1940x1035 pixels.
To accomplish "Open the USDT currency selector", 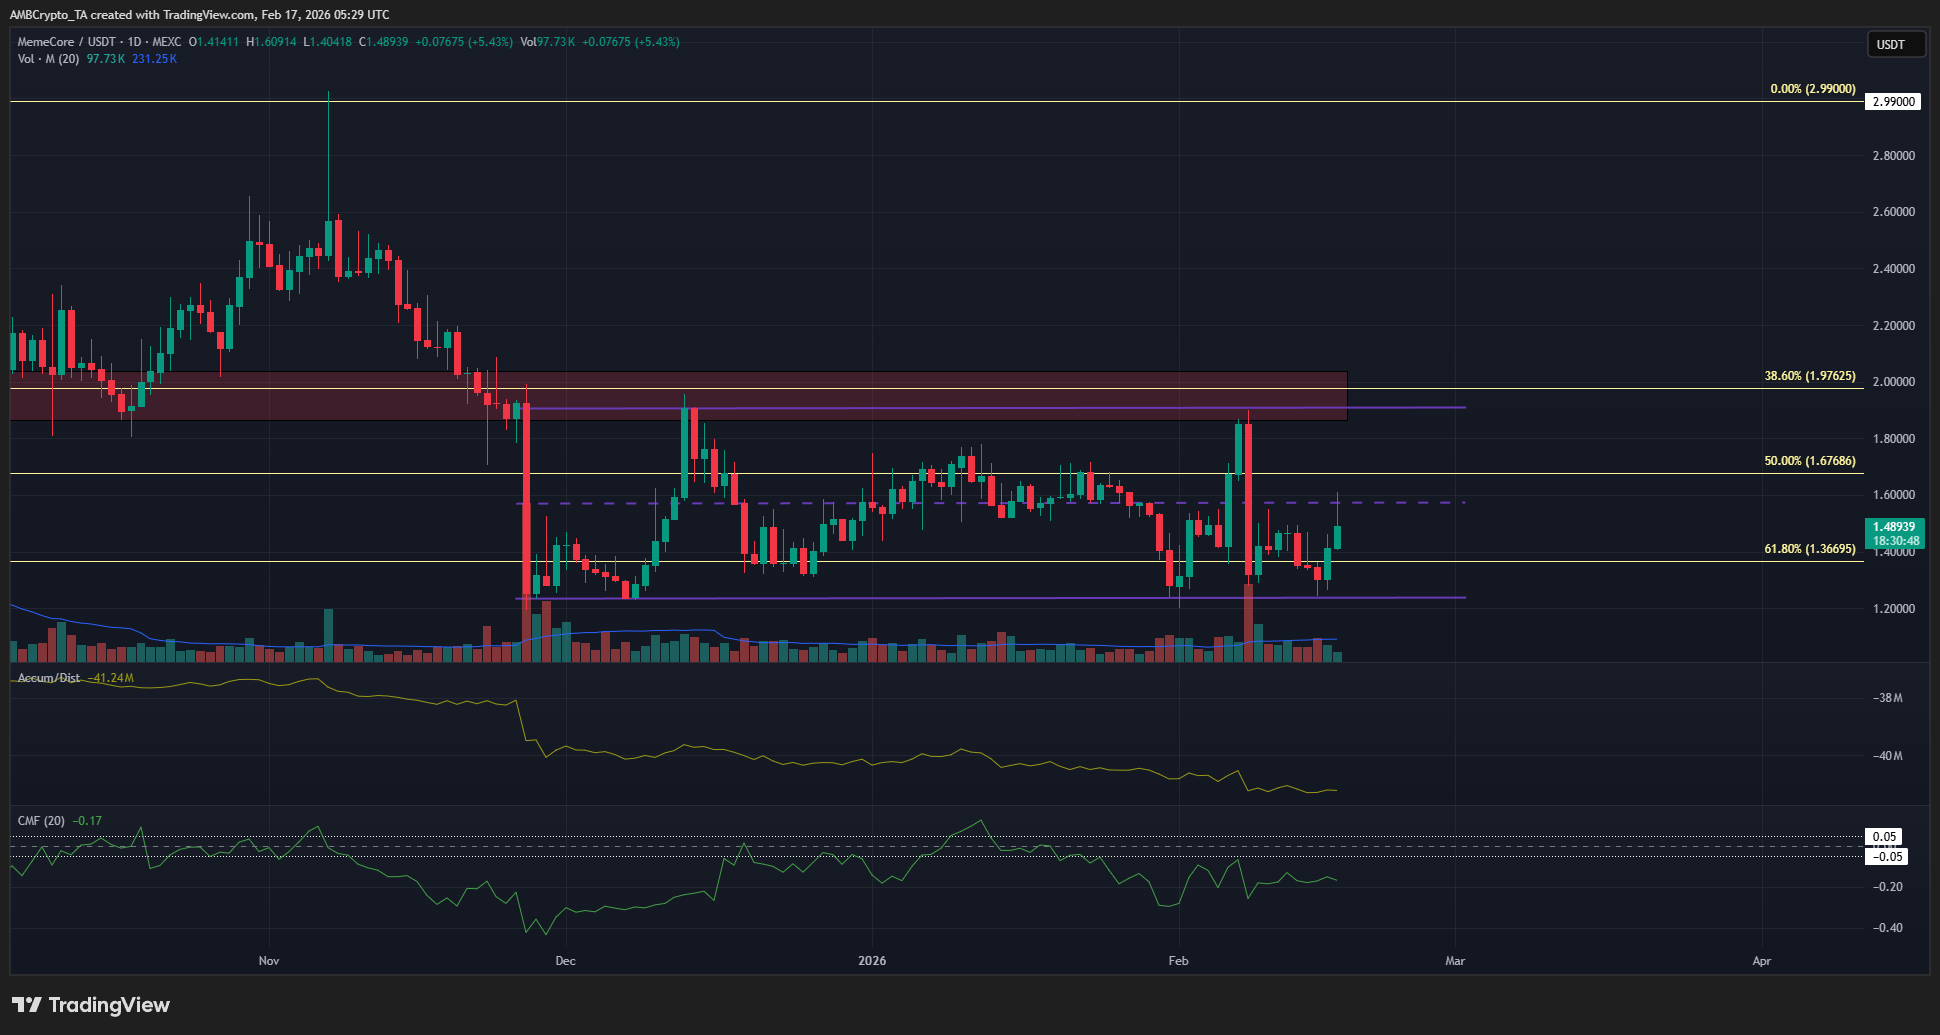I will 1895,44.
